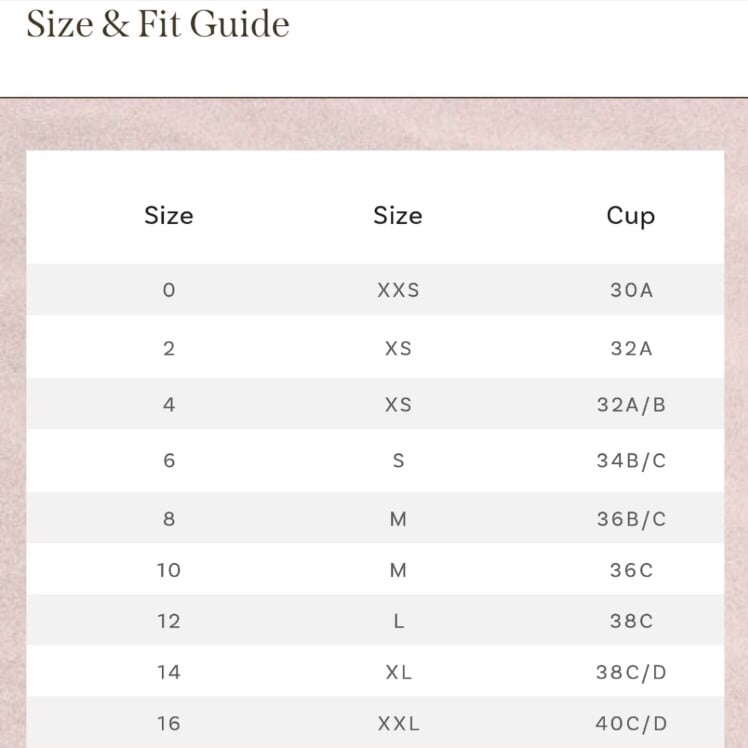The height and width of the screenshot is (748, 748).
Task: Click the XXL size cell
Action: pyautogui.click(x=398, y=724)
